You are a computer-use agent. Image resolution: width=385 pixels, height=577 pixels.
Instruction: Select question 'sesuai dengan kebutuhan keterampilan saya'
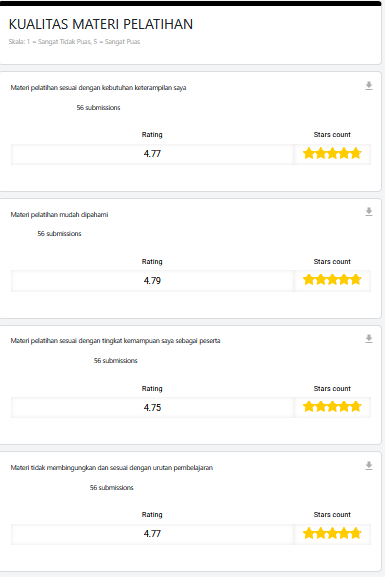pyautogui.click(x=98, y=88)
